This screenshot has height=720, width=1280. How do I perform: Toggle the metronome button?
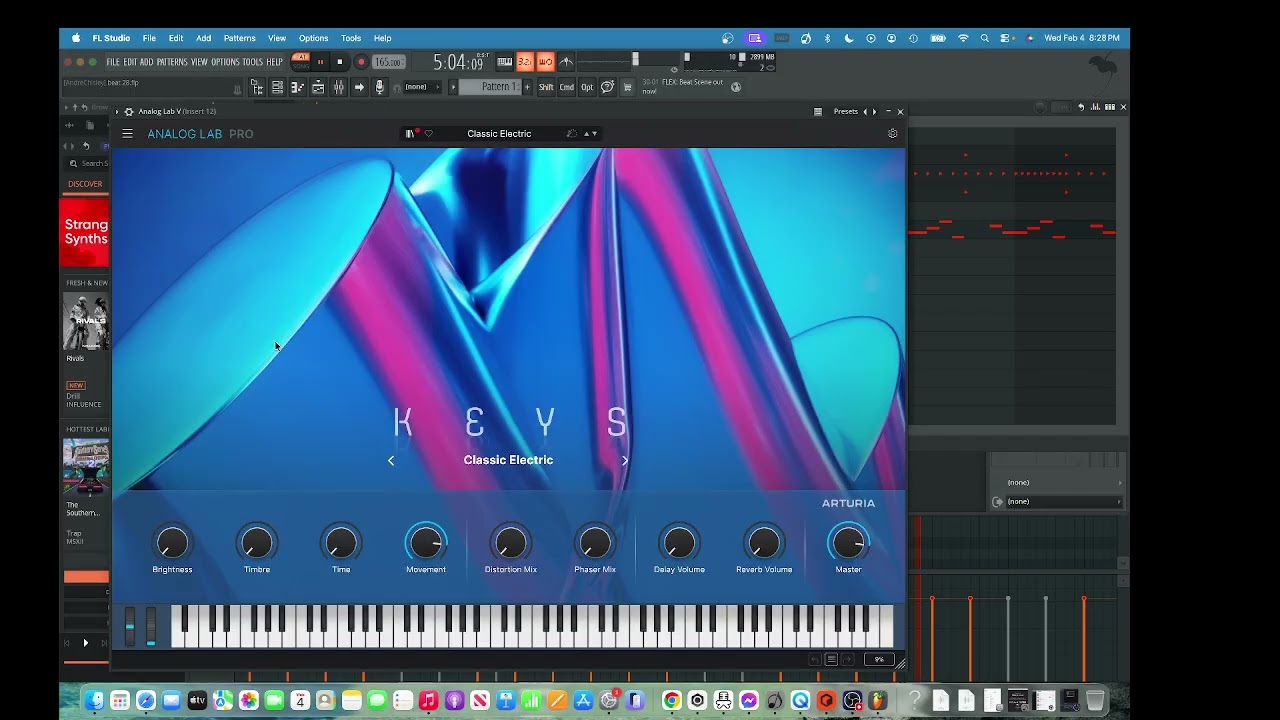[x=566, y=62]
